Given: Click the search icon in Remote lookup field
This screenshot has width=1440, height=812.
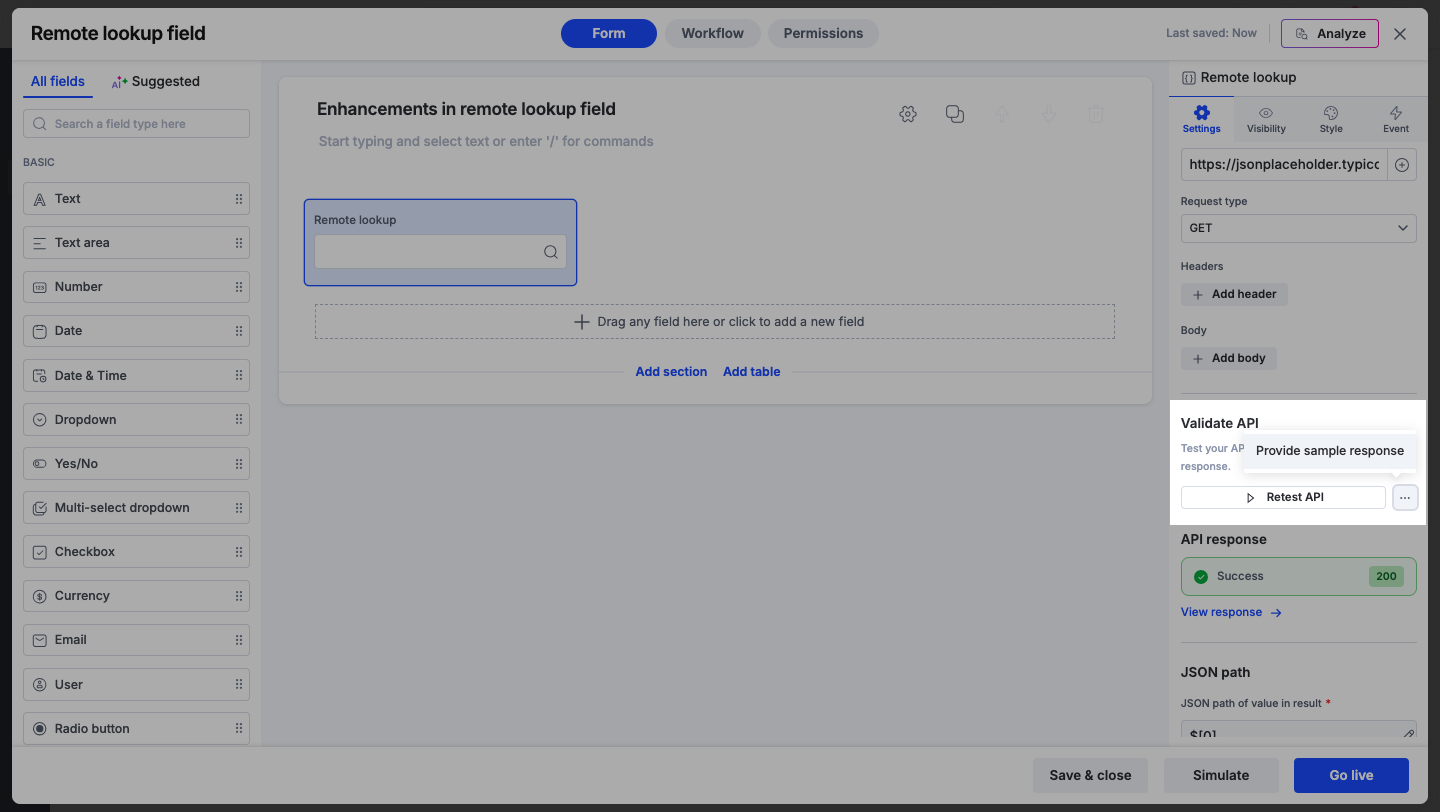Looking at the screenshot, I should click(x=551, y=252).
